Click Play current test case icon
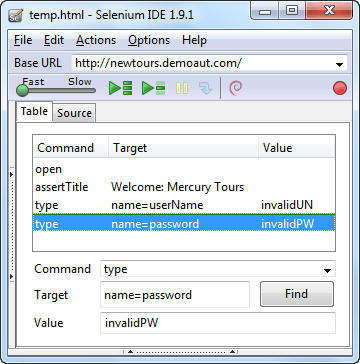Image resolution: width=360 pixels, height=364 pixels. (154, 88)
